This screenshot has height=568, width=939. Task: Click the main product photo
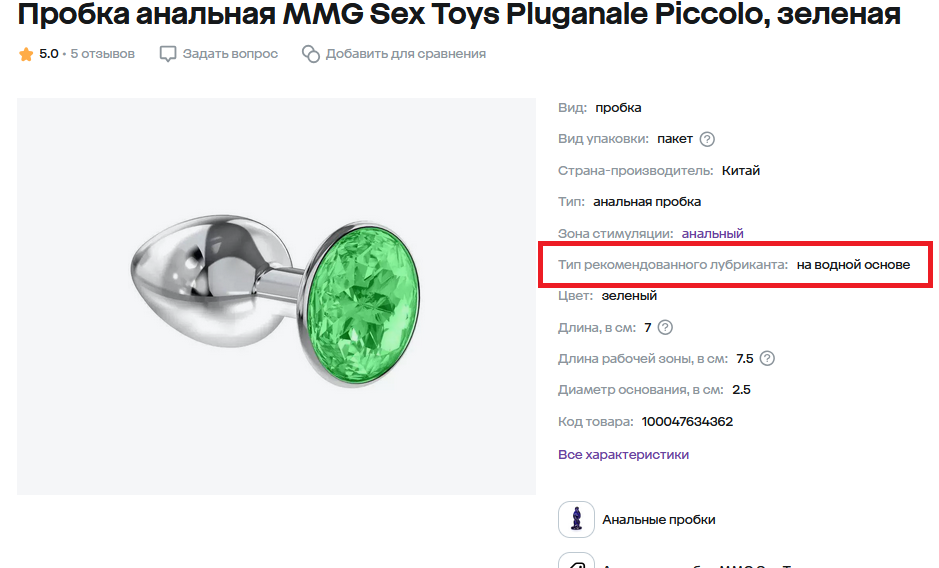(x=276, y=296)
